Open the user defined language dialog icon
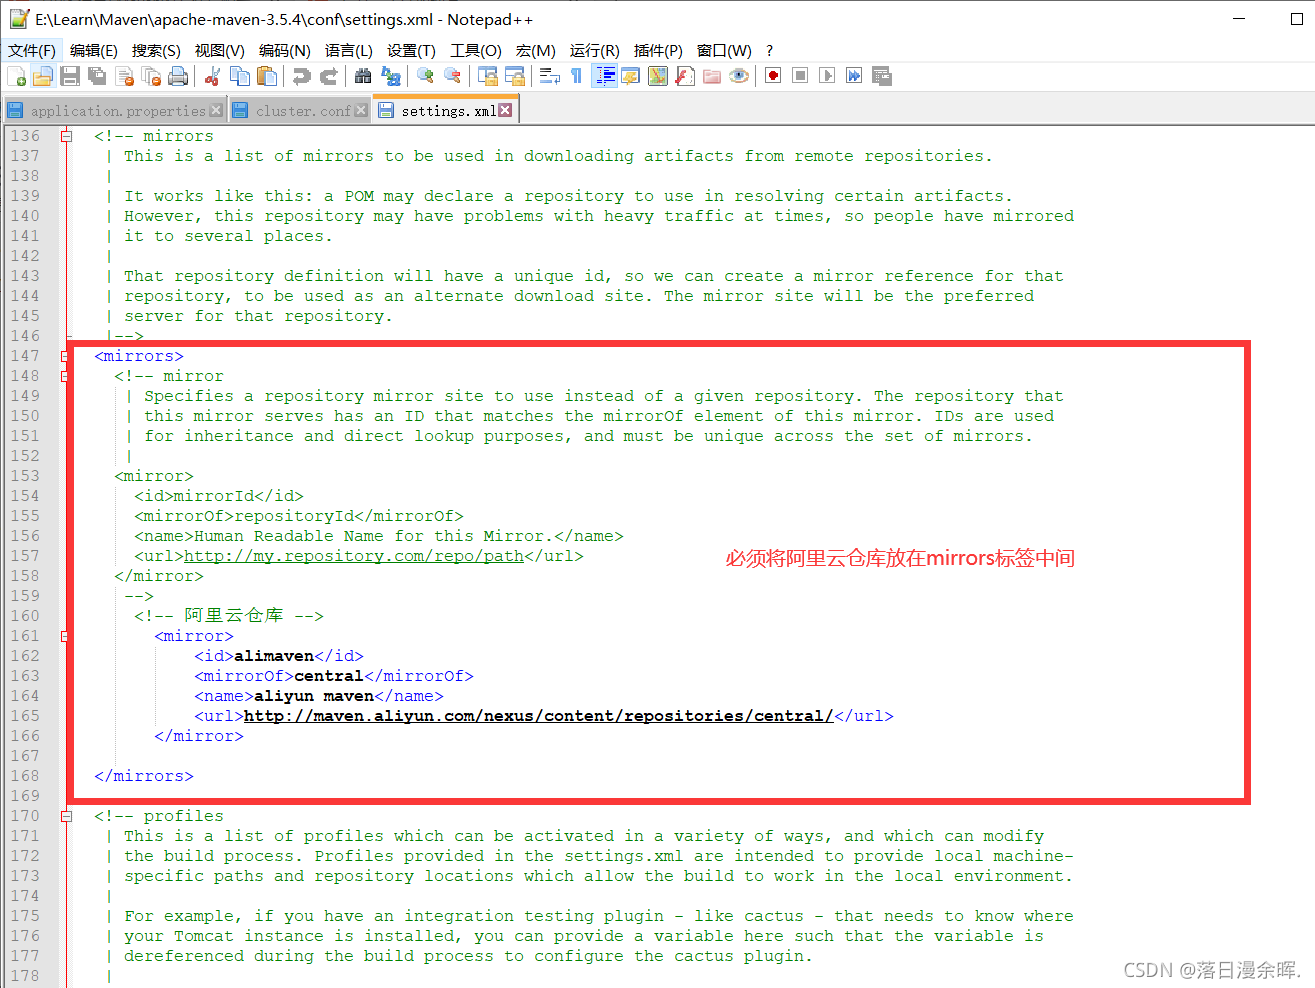This screenshot has width=1315, height=988. [x=631, y=76]
